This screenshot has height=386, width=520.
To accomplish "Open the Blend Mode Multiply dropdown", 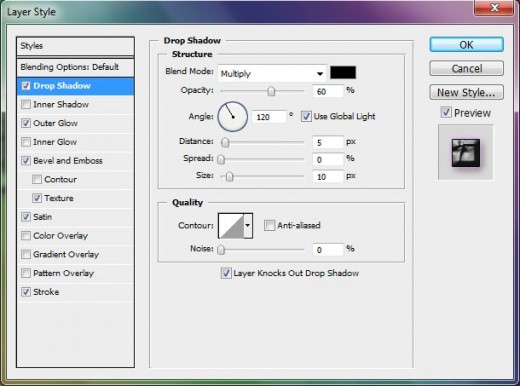I will [x=272, y=74].
